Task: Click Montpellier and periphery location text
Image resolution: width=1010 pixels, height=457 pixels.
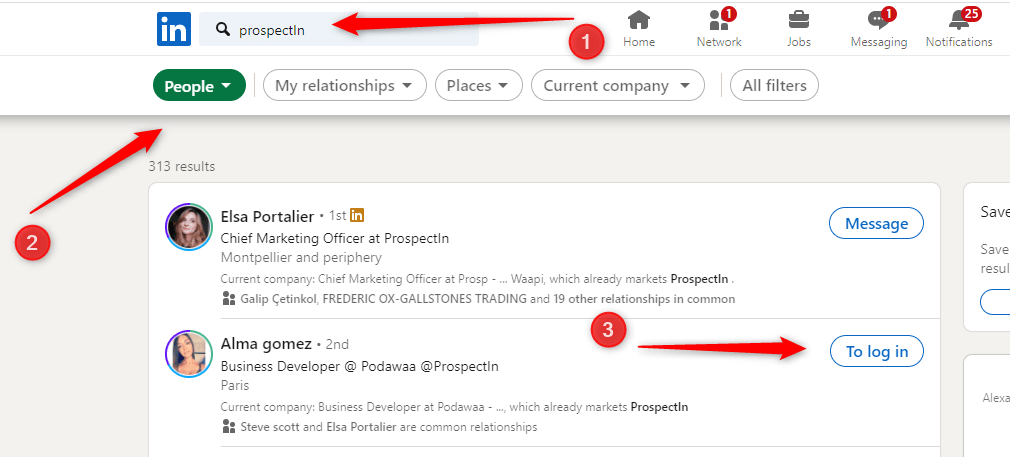Action: tap(301, 257)
